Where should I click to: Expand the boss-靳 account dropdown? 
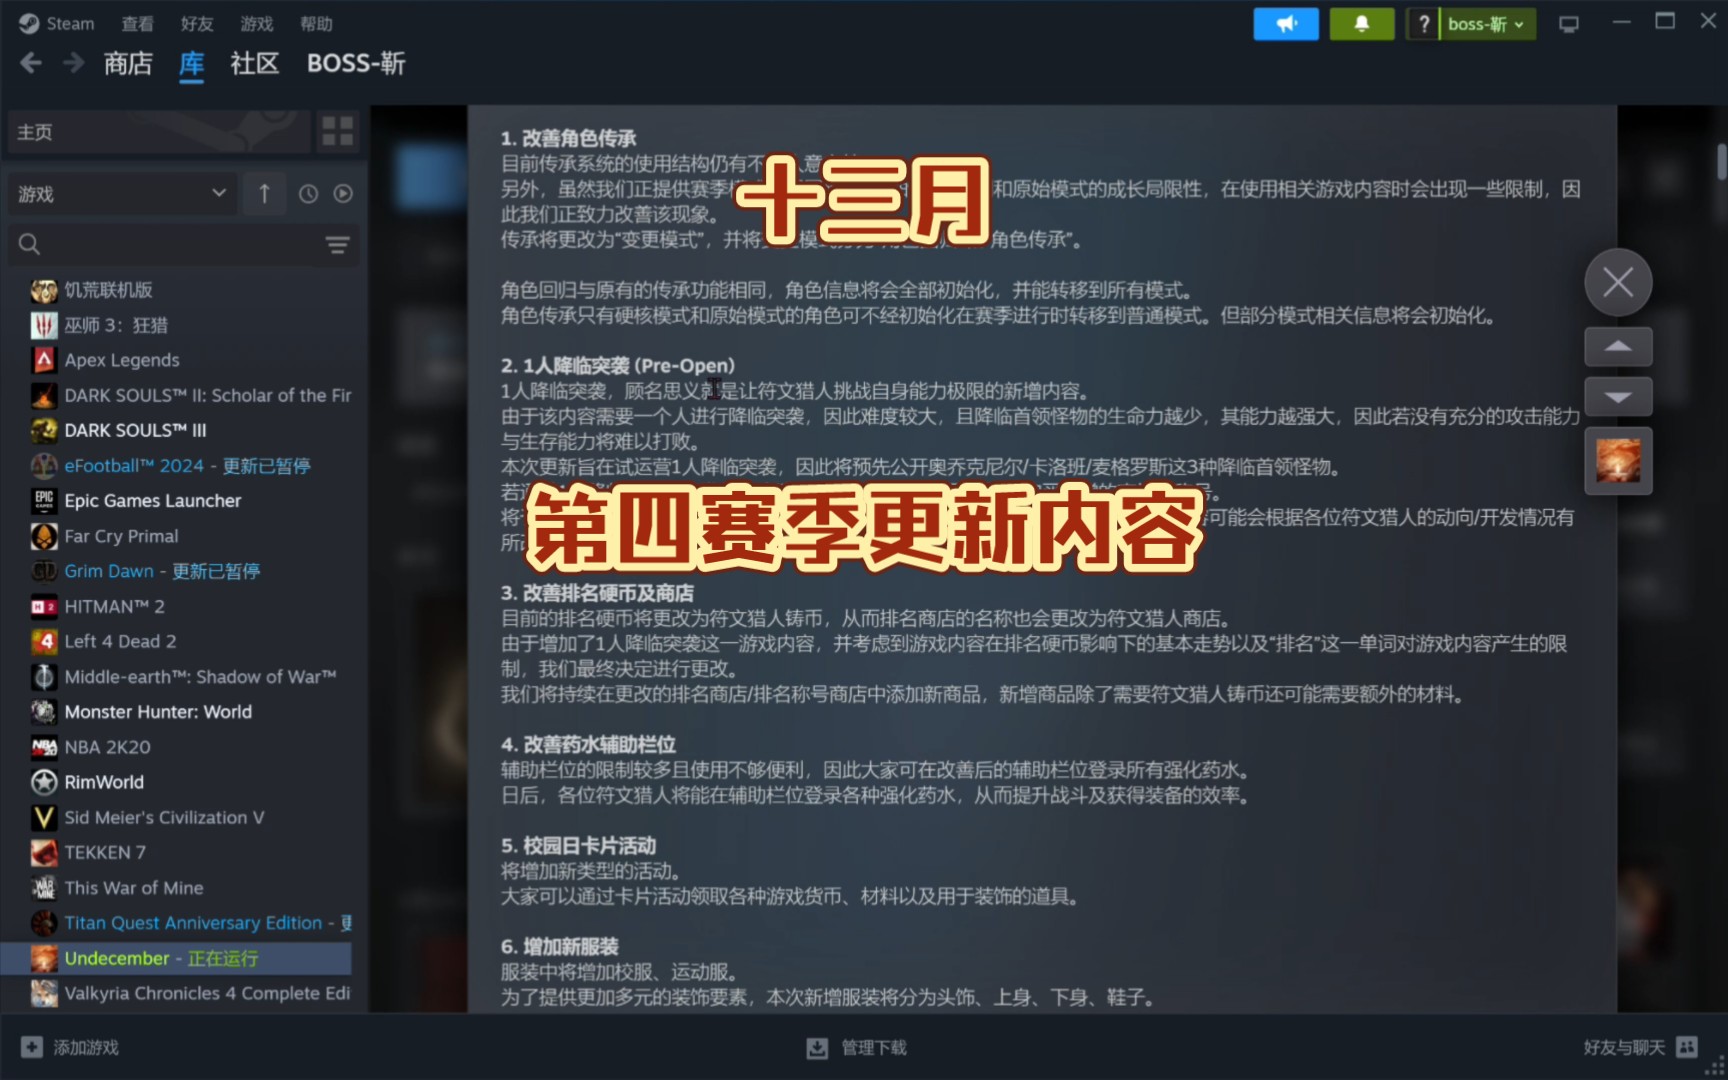1487,24
